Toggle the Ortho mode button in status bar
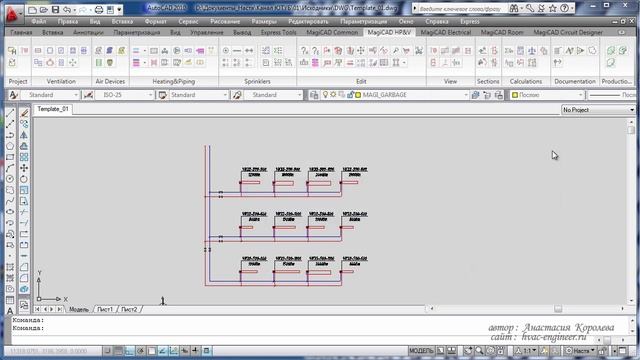640x360 pixels. click(x=129, y=351)
